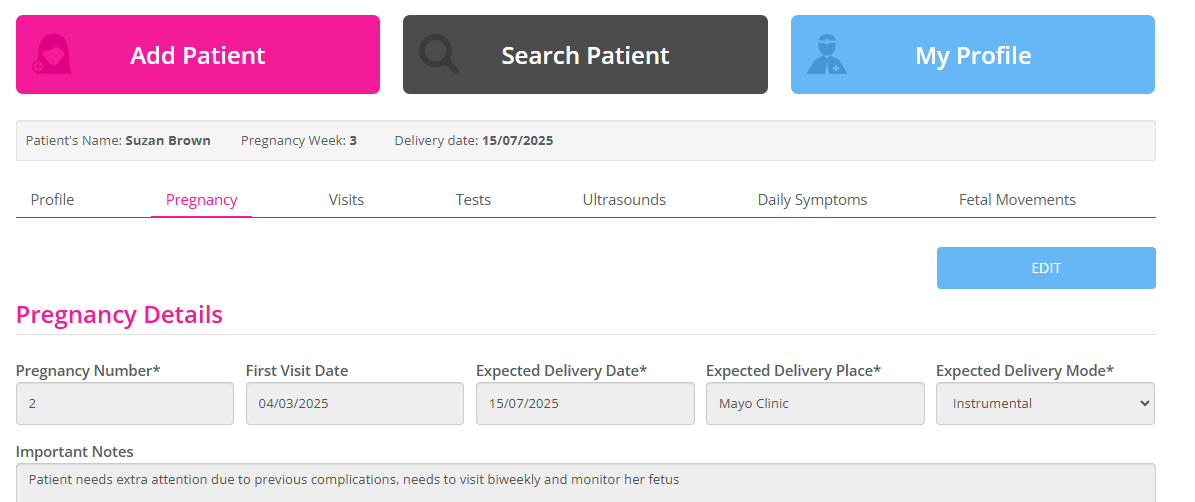Click the Important Notes text area
This screenshot has height=502, width=1195.
click(x=585, y=483)
